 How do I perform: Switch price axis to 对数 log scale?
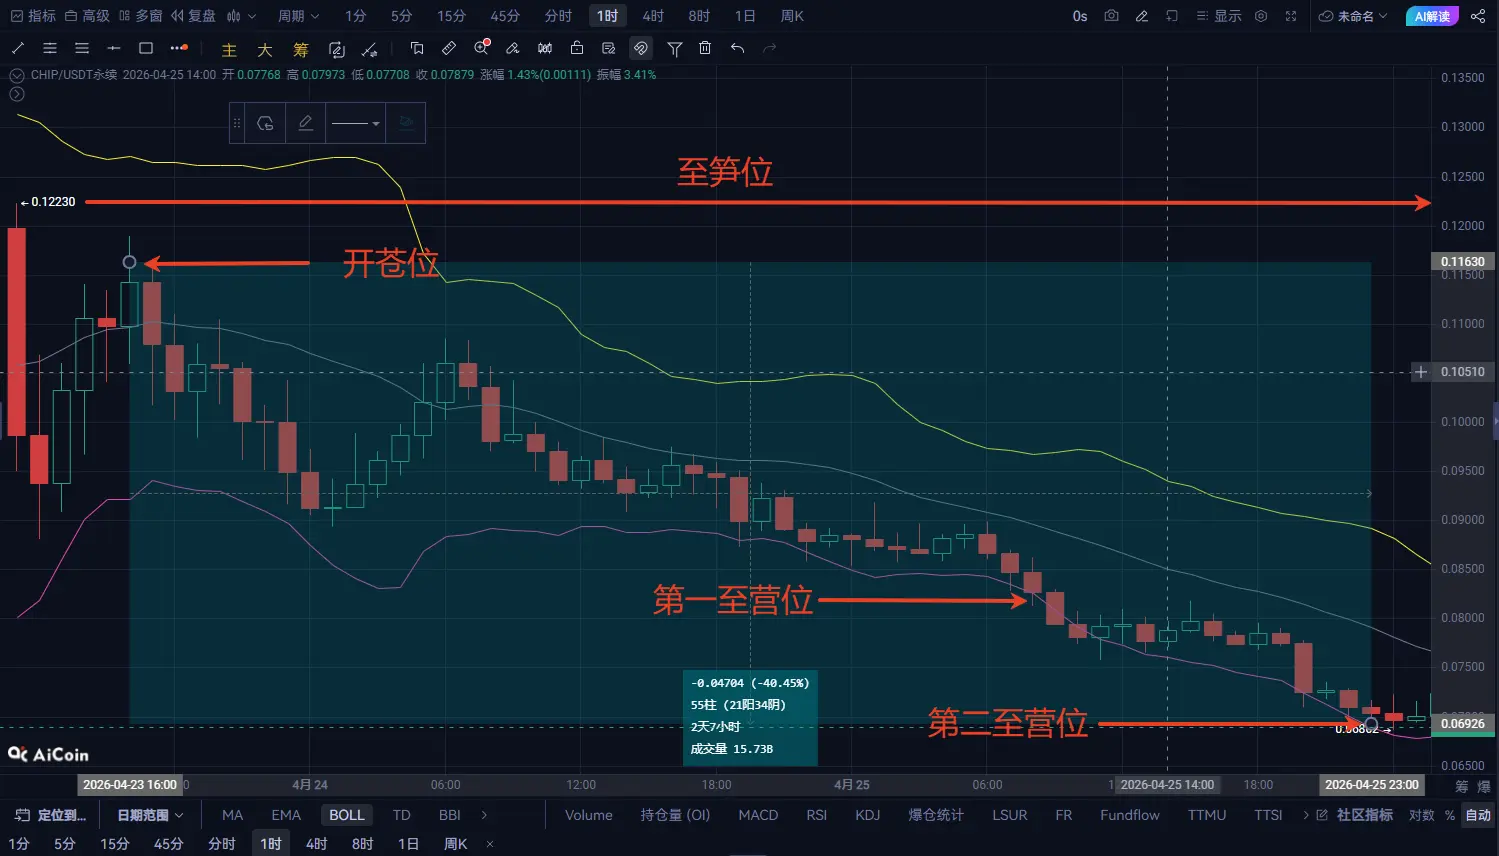pos(1421,815)
